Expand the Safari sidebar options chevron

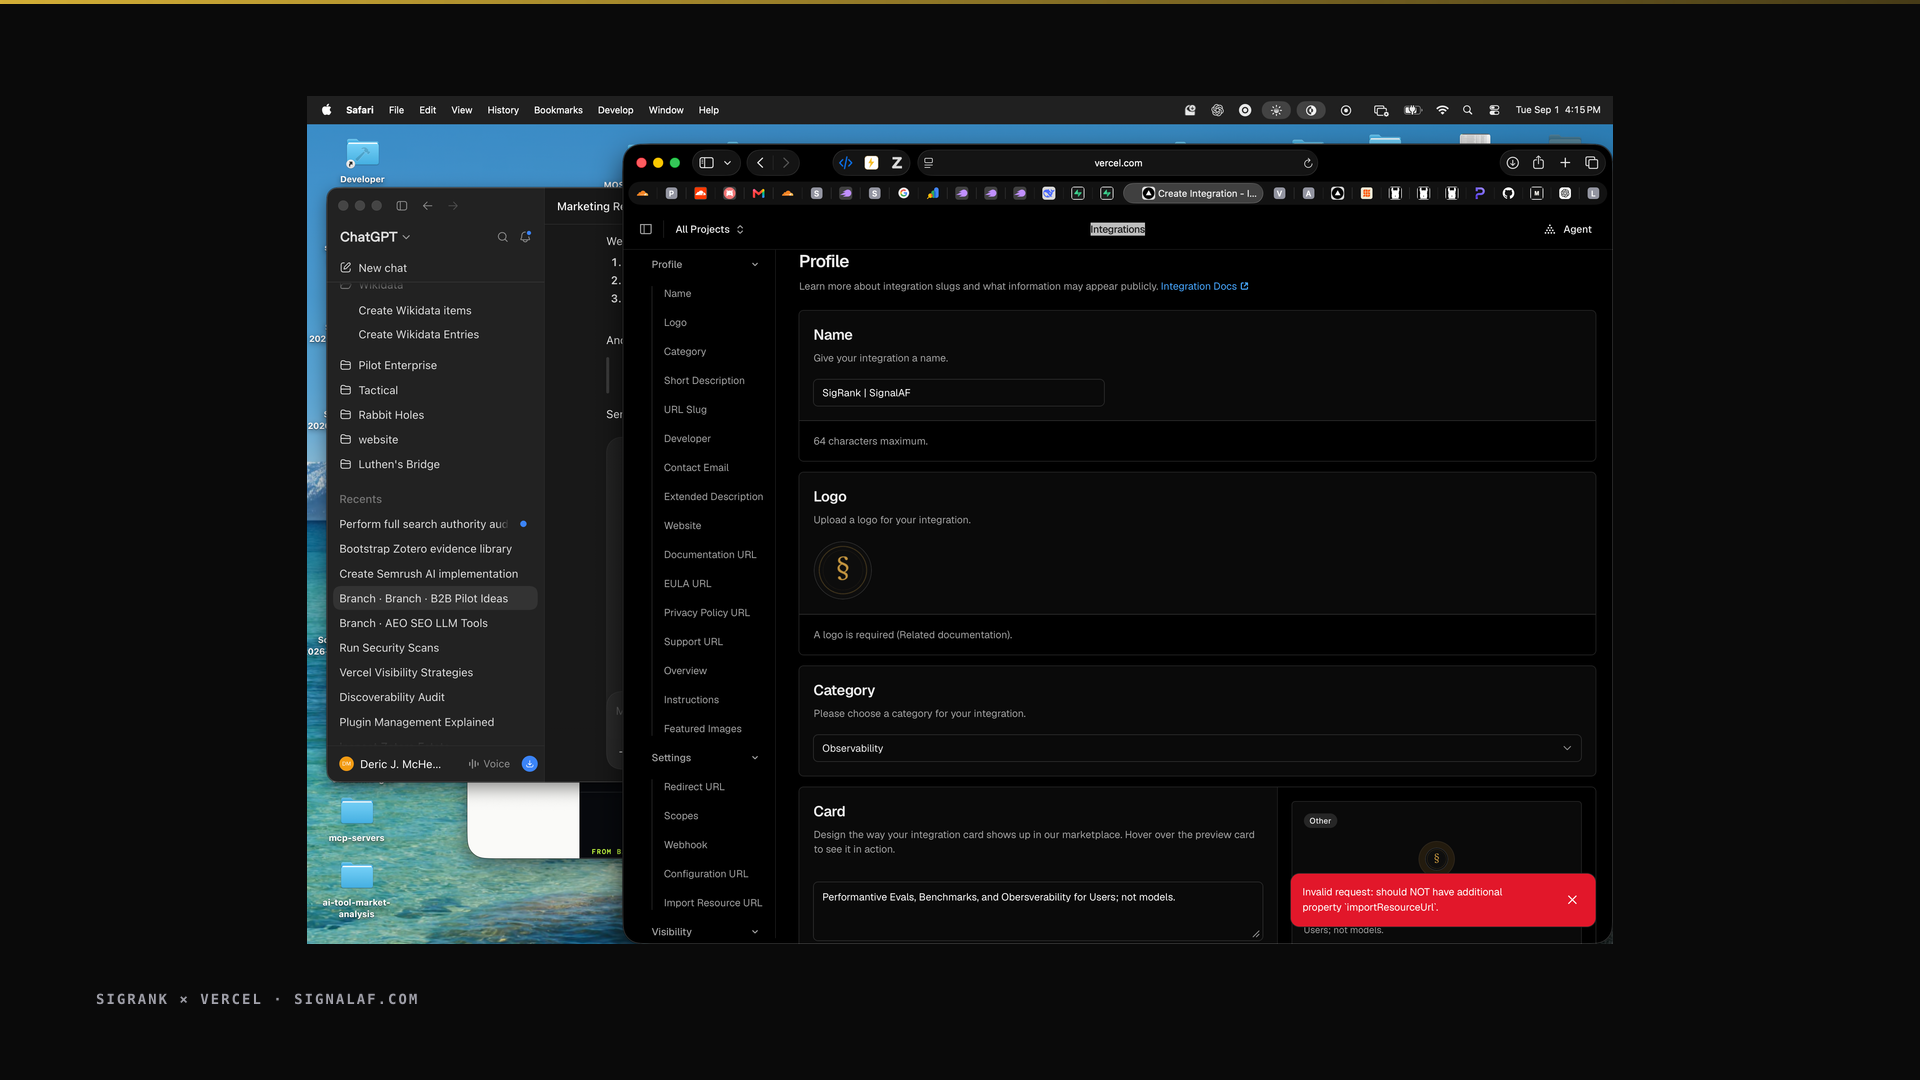[x=727, y=163]
